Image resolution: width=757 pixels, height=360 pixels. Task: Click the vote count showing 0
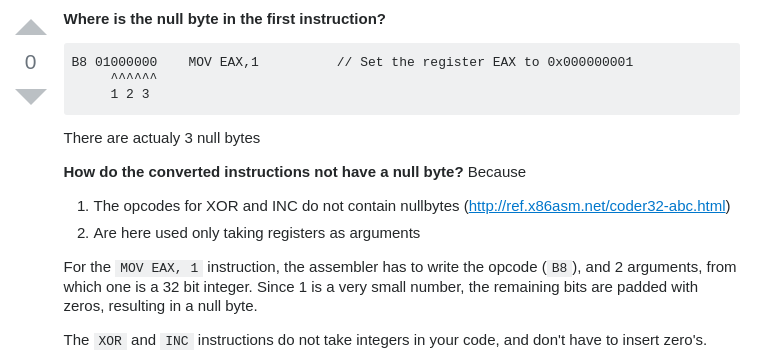tap(30, 62)
